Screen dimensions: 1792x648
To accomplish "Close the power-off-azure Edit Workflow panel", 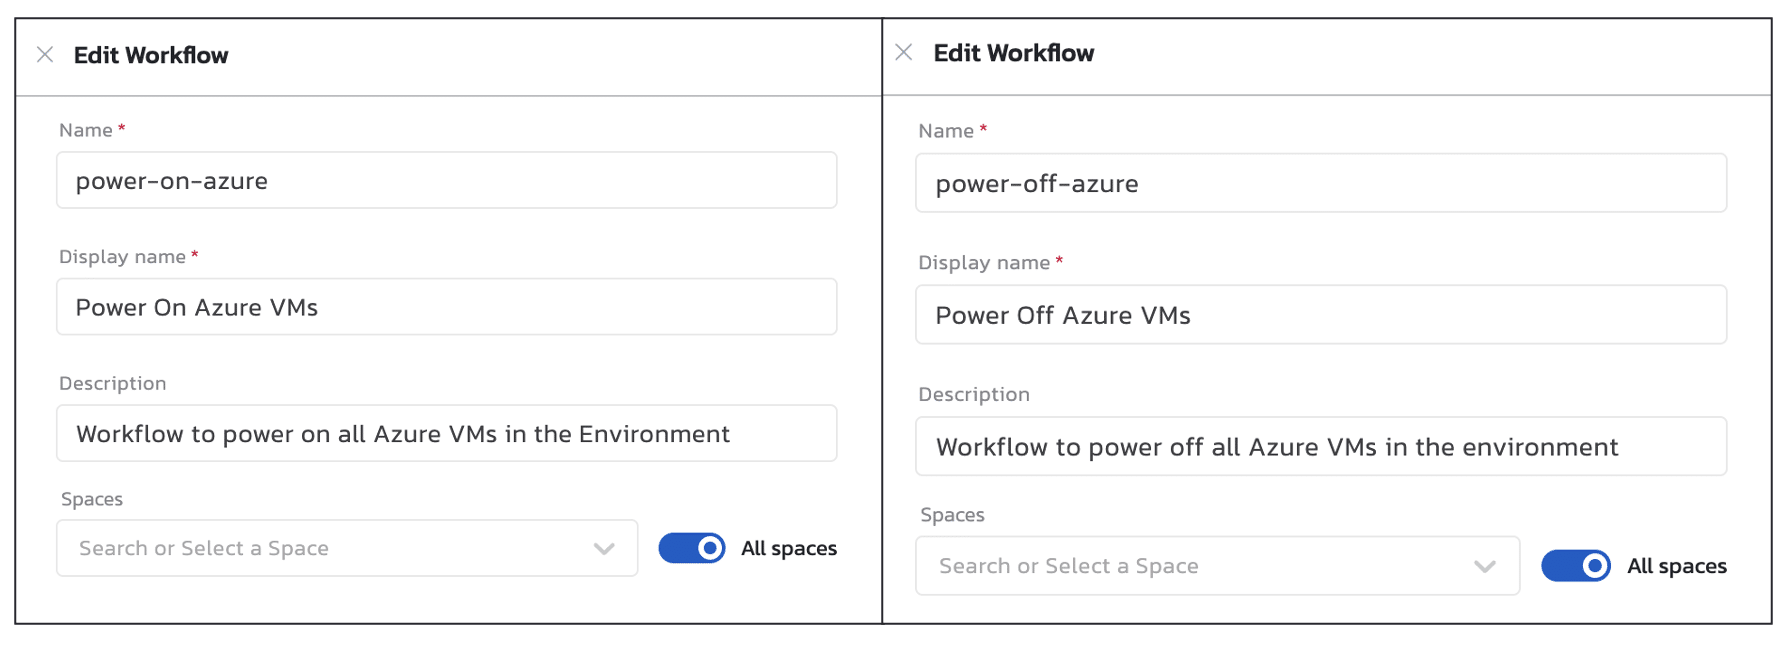I will click(904, 52).
